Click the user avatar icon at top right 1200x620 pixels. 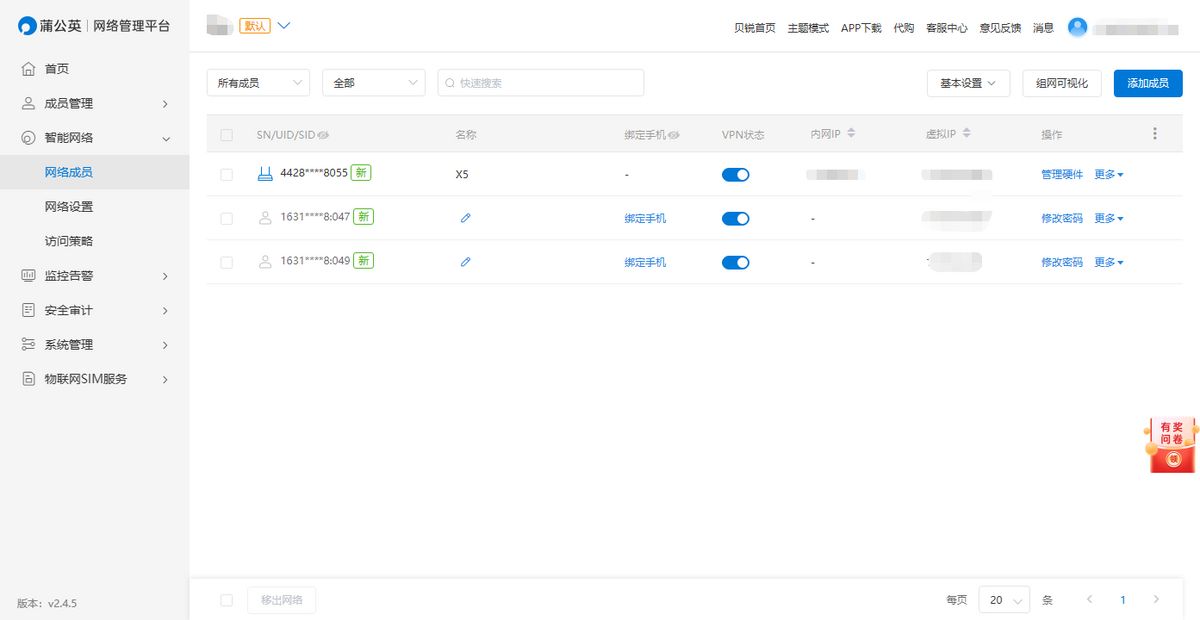(x=1077, y=27)
